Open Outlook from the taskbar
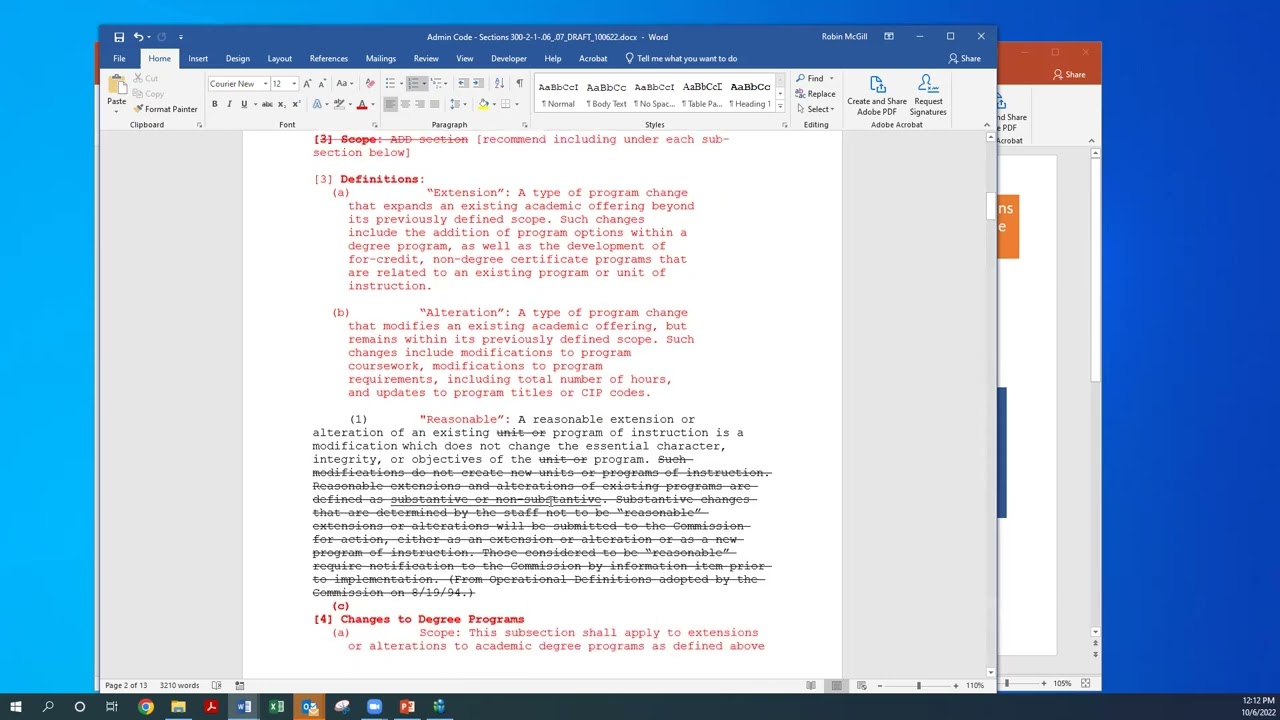Viewport: 1280px width, 720px height. [x=309, y=707]
